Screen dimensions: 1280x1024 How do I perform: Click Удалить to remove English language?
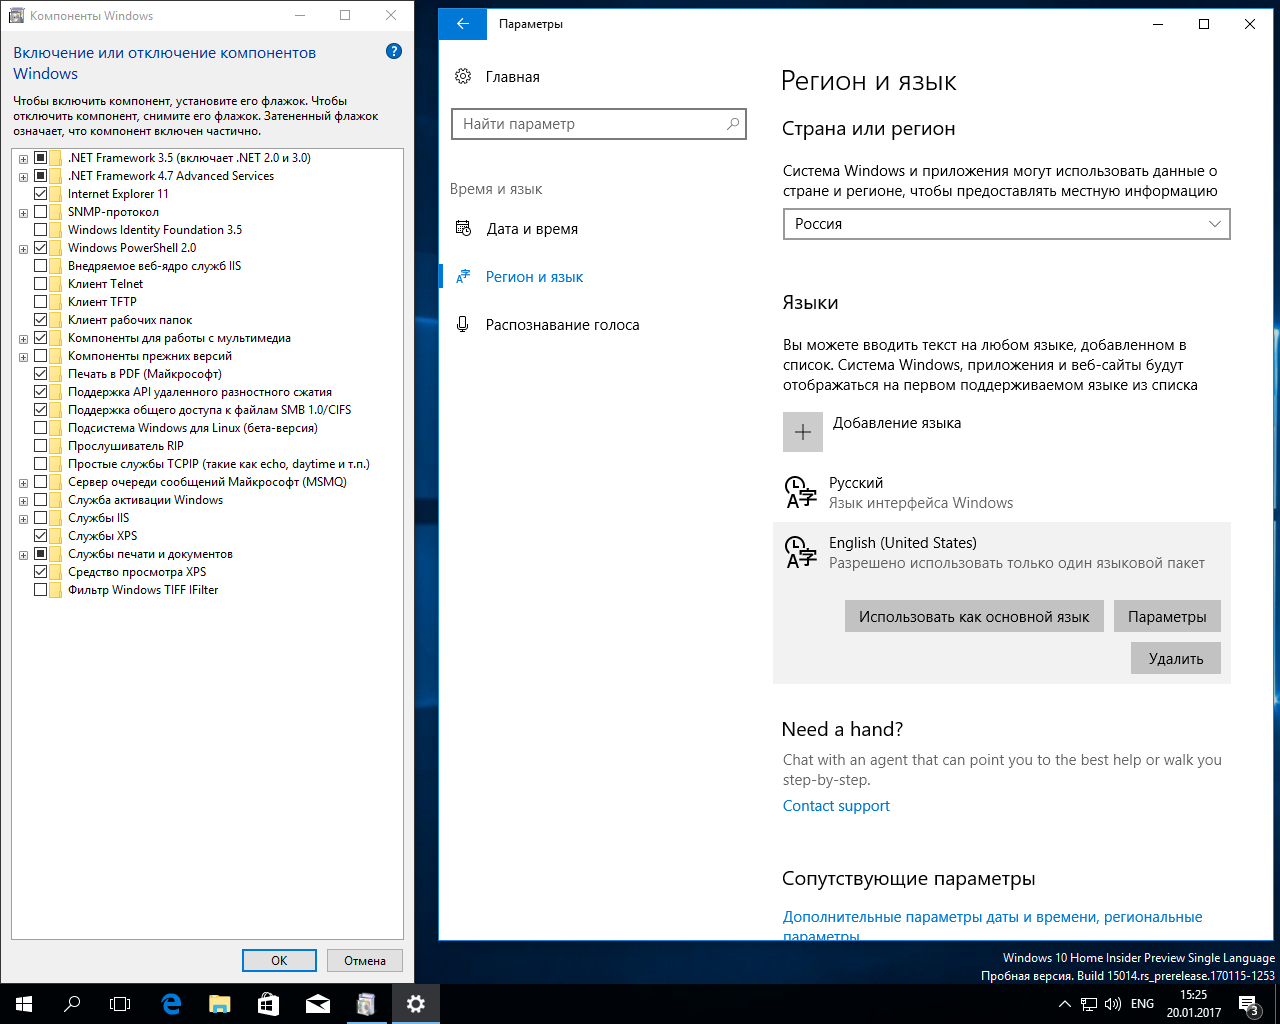(1176, 659)
